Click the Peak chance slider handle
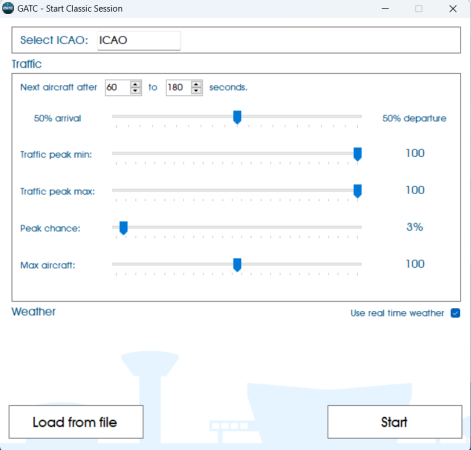471x450 pixels. point(123,228)
